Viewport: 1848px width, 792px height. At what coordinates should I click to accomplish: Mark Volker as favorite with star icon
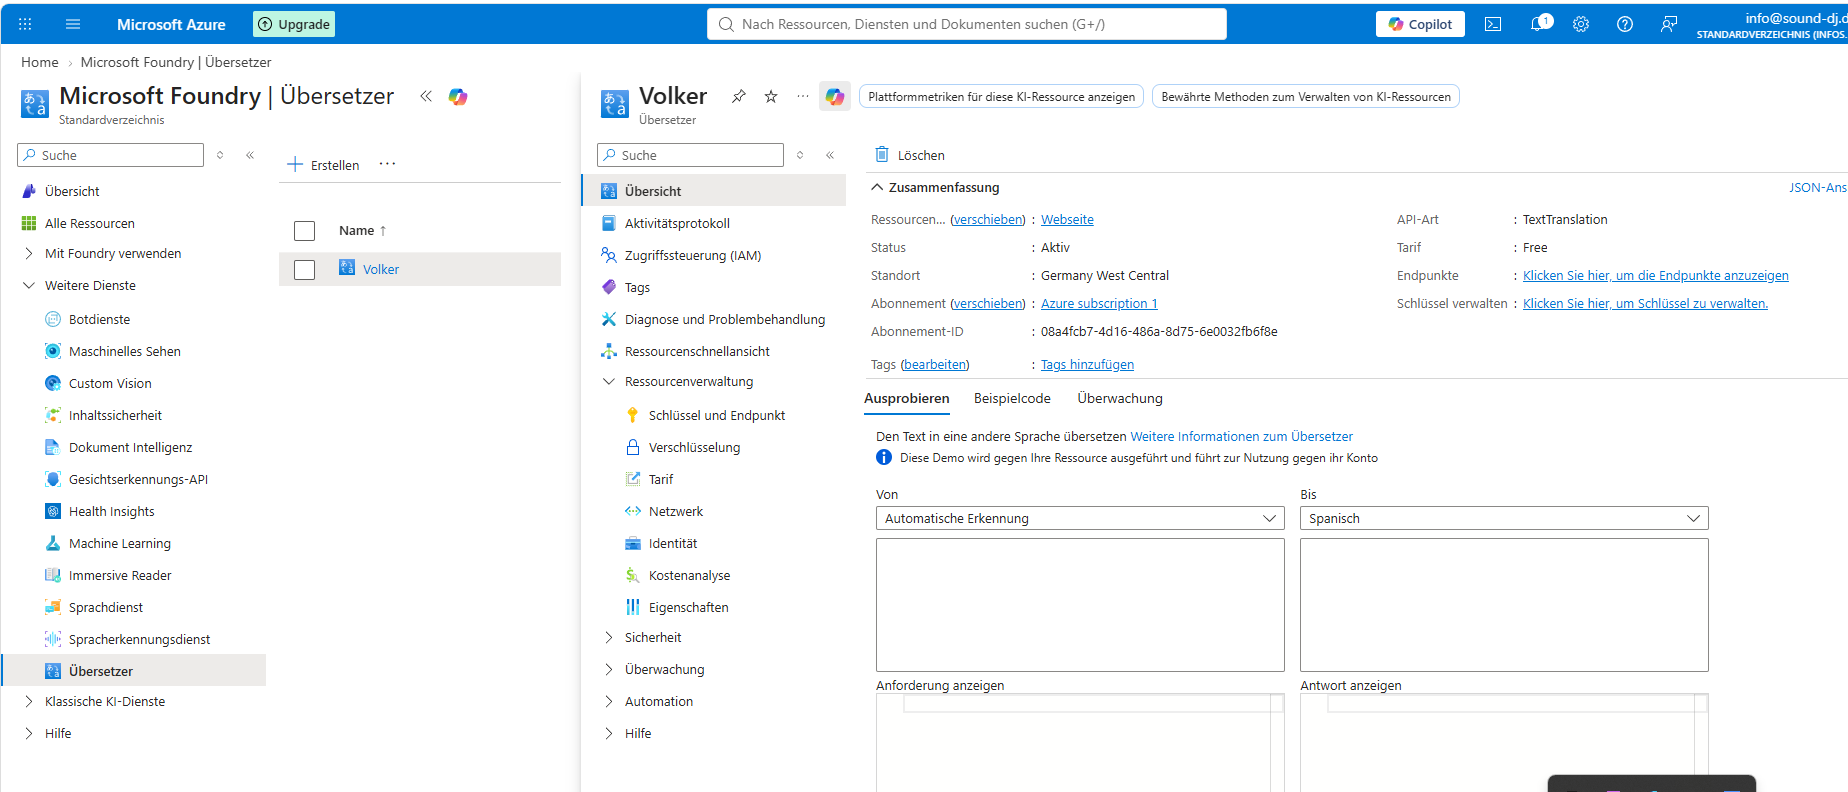click(771, 96)
